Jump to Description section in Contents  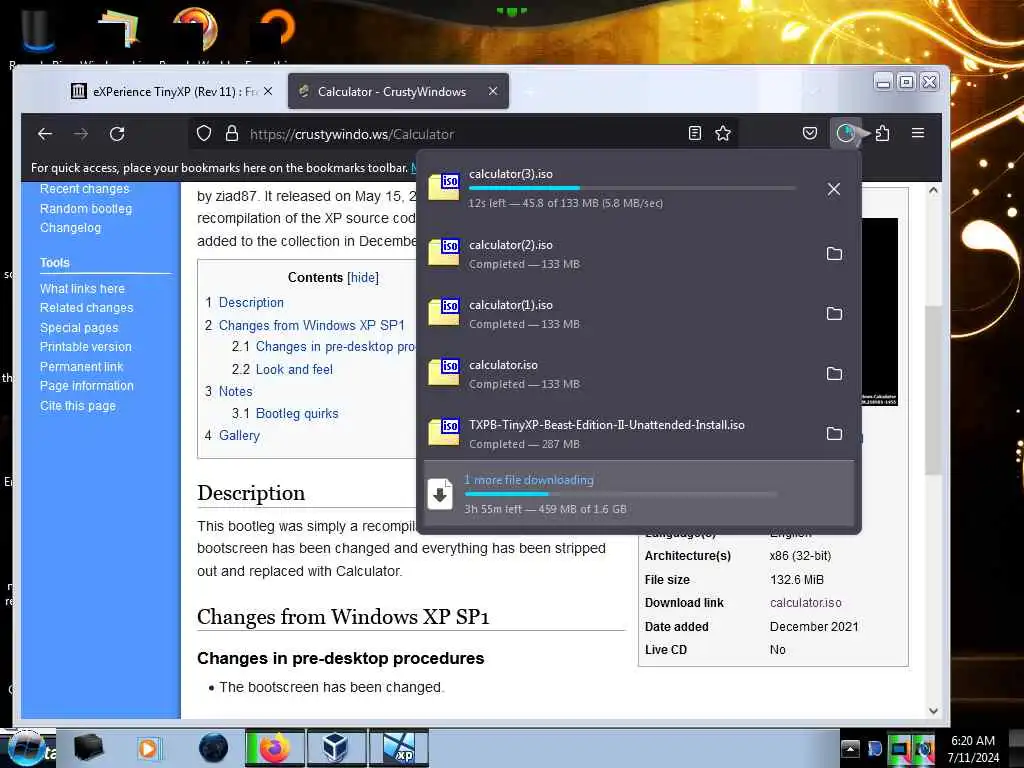point(251,302)
